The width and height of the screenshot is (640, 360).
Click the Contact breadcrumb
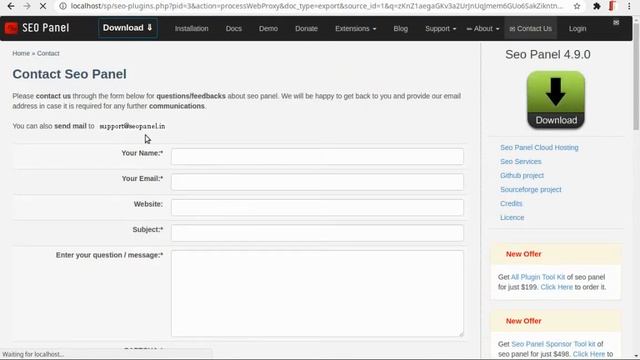pos(48,53)
